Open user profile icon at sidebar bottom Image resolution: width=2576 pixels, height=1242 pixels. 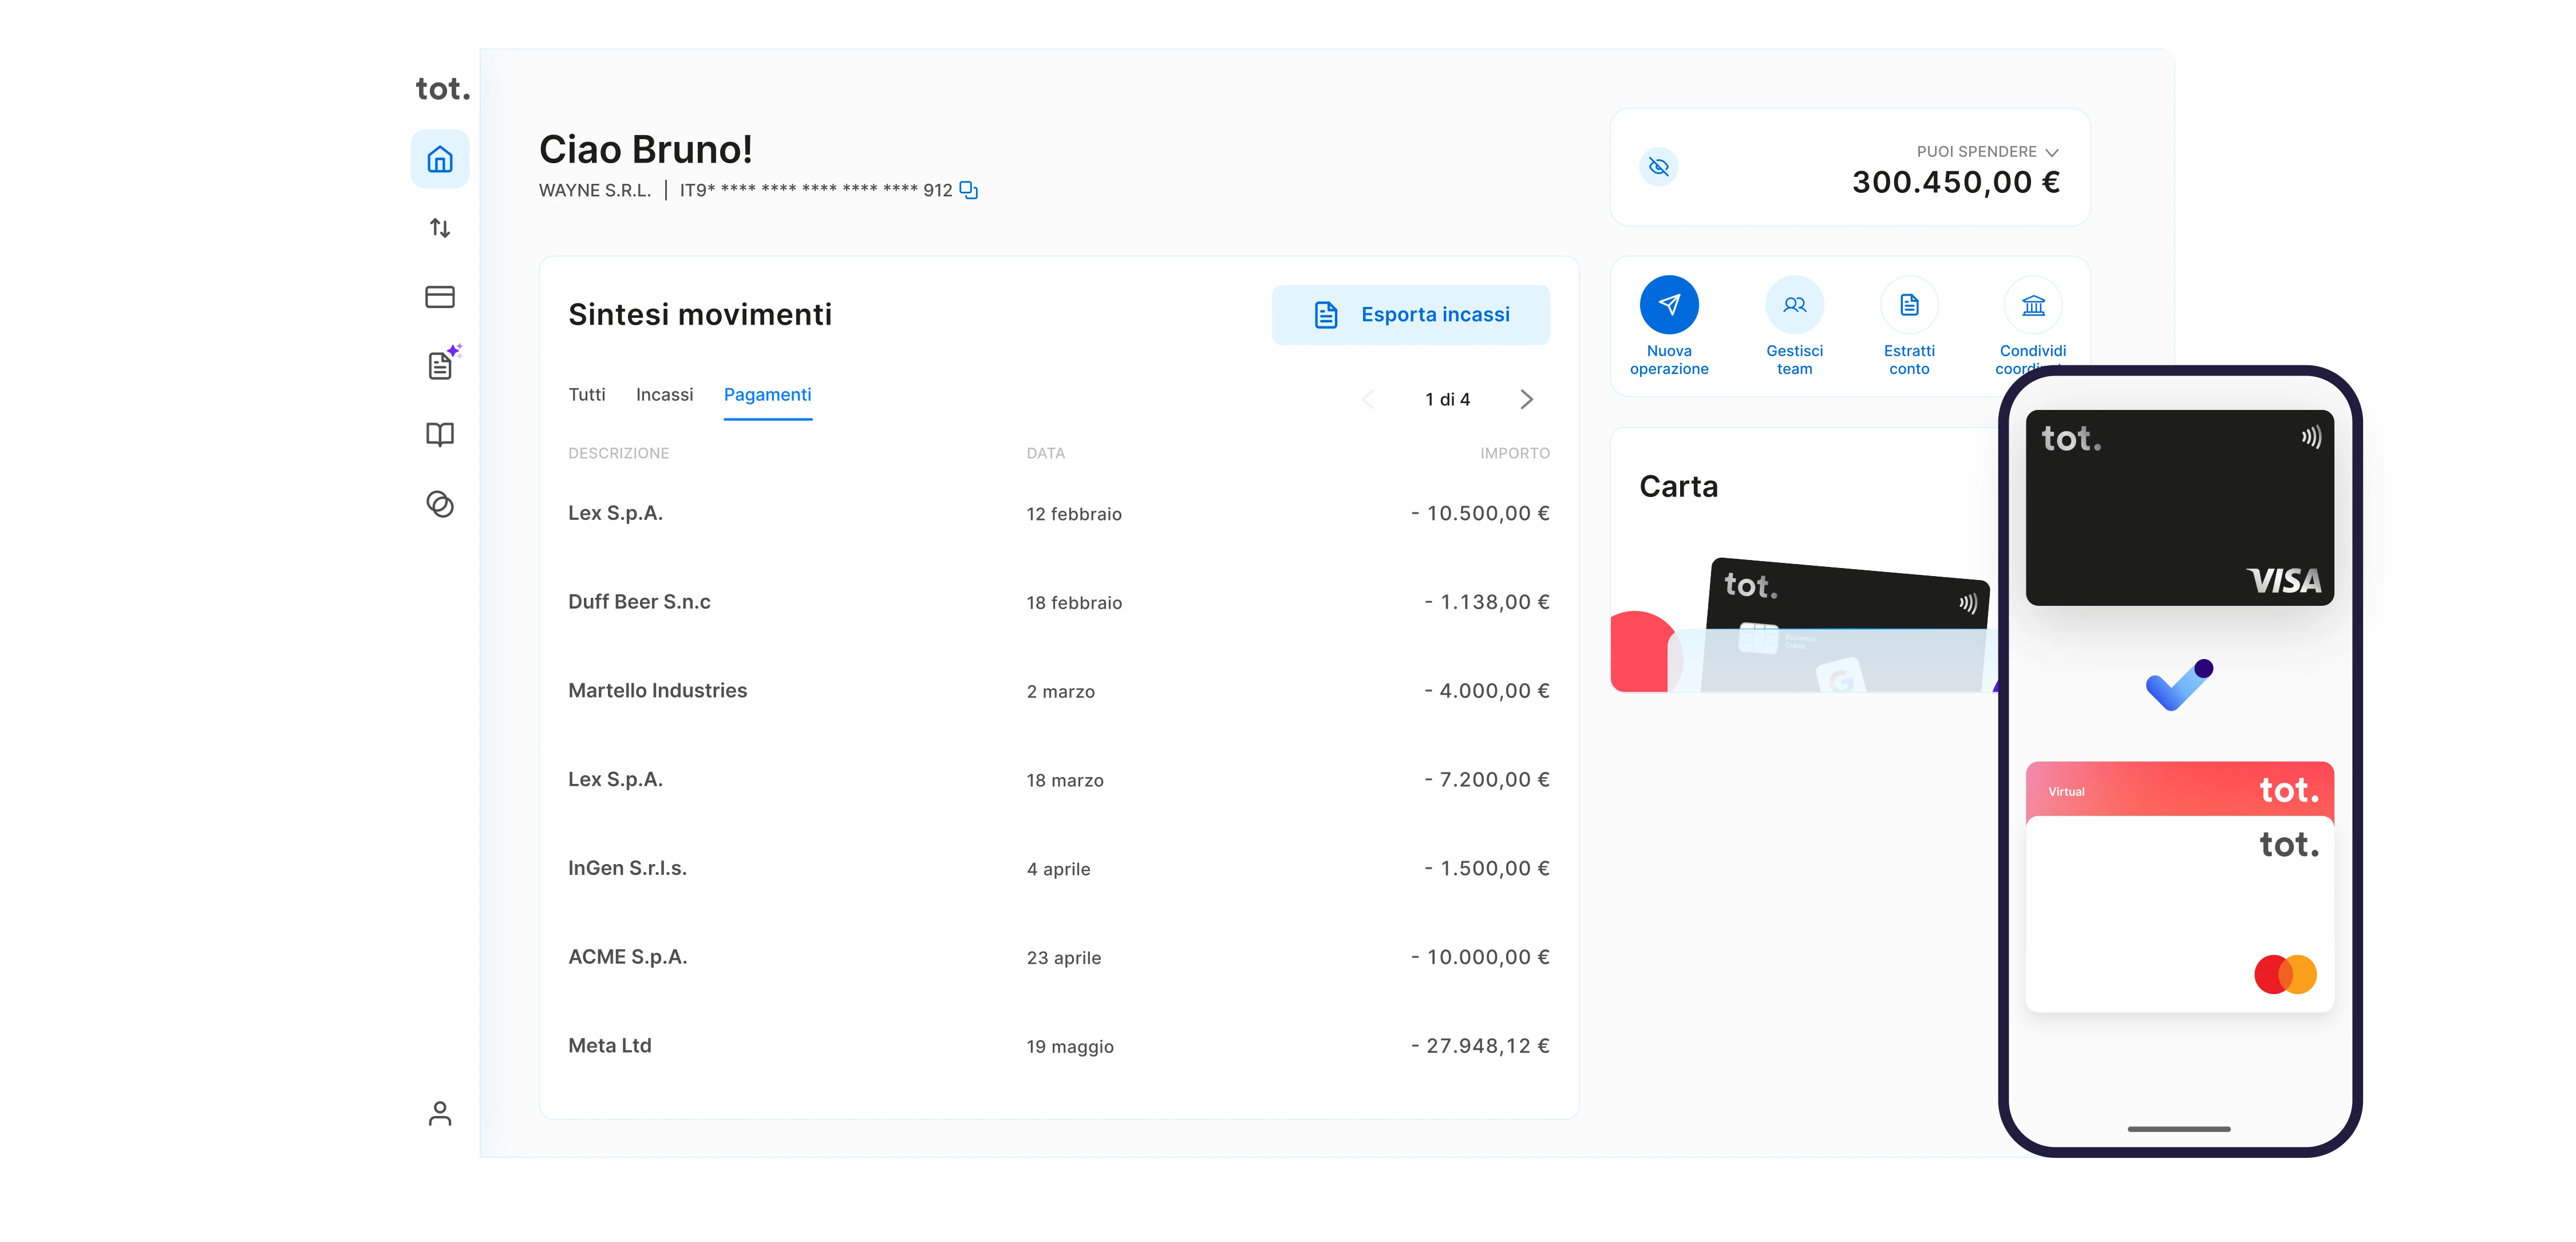440,1113
